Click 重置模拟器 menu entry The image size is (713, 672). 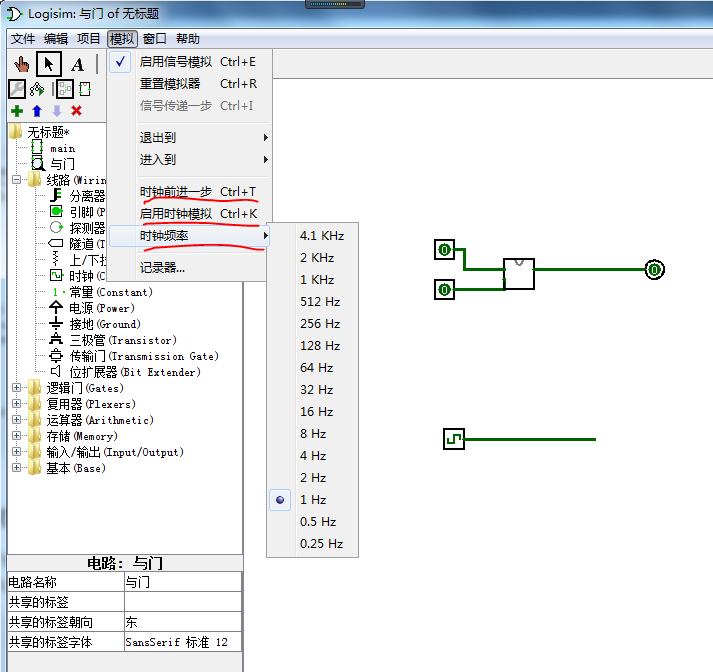(x=190, y=84)
